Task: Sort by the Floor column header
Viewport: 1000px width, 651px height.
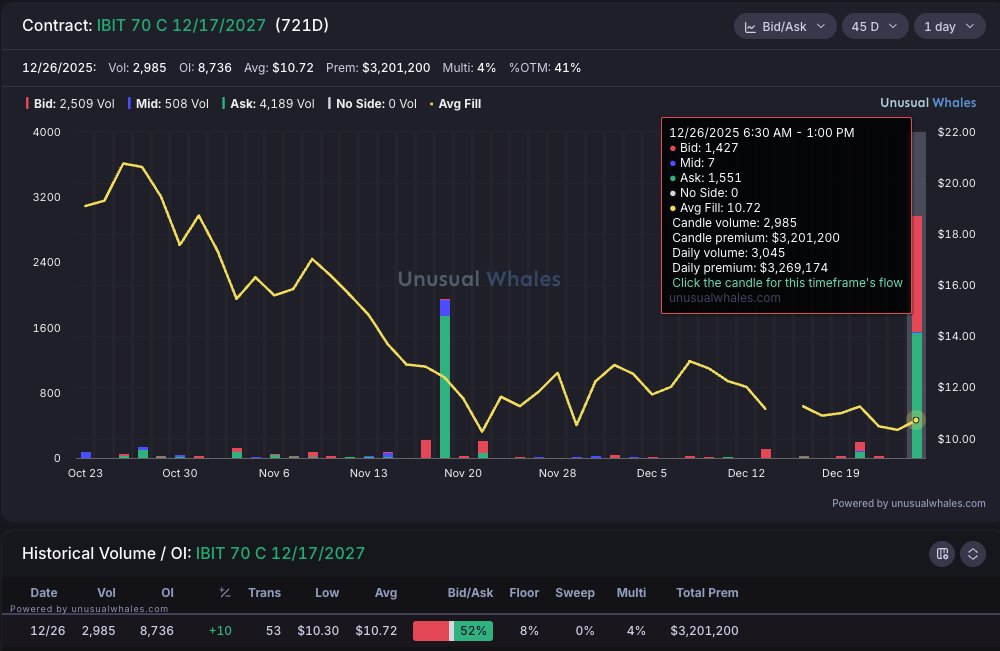Action: pyautogui.click(x=524, y=593)
